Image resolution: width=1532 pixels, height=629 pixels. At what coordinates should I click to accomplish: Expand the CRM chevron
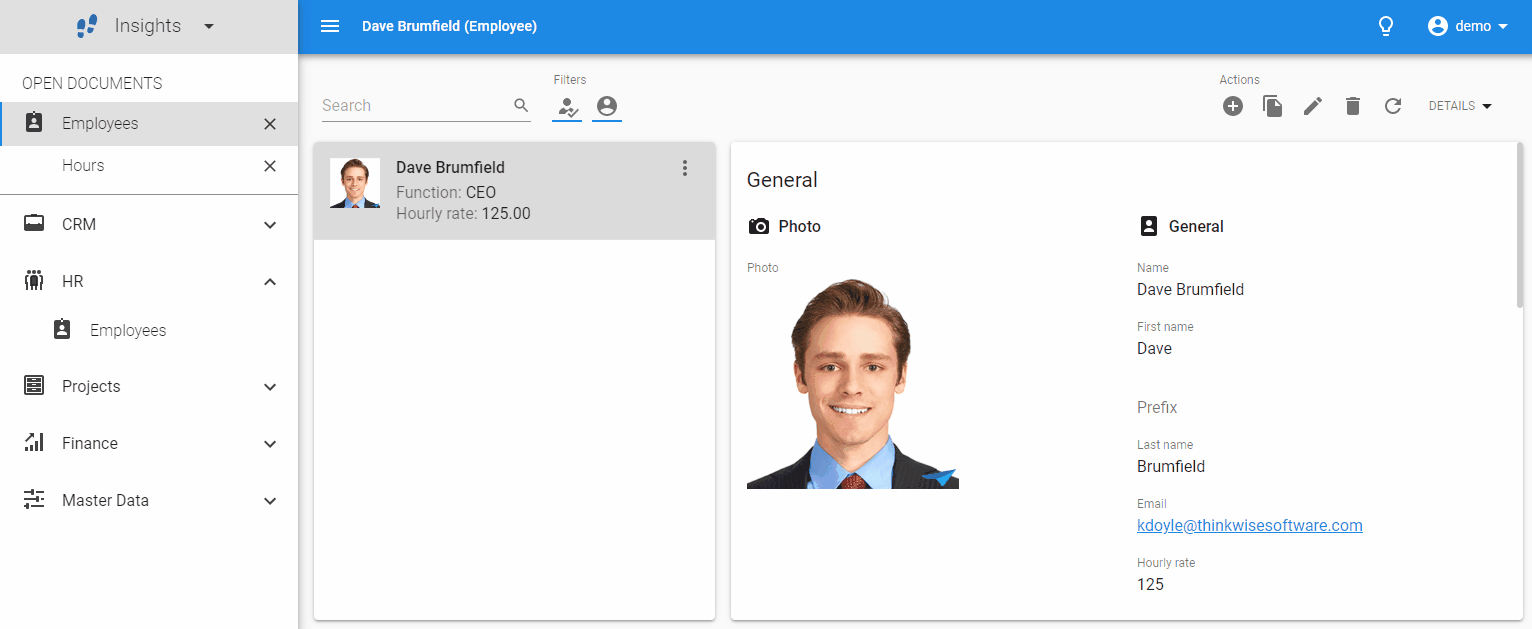click(x=270, y=225)
